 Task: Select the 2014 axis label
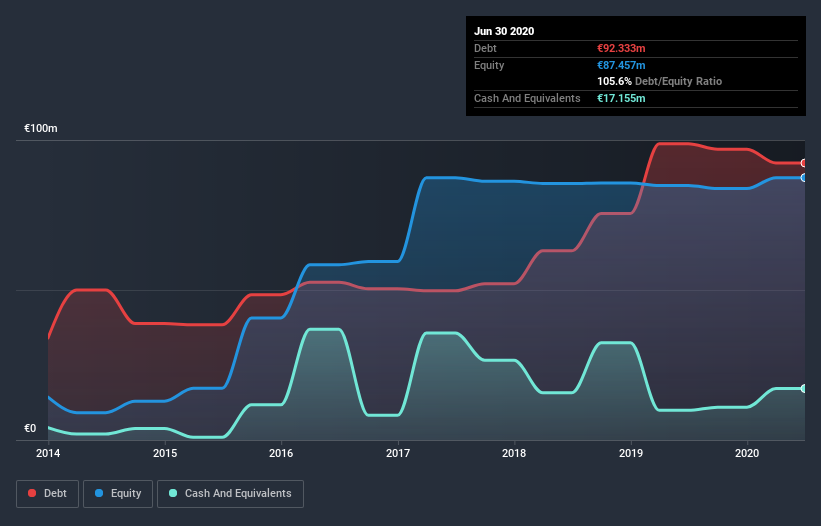(48, 453)
